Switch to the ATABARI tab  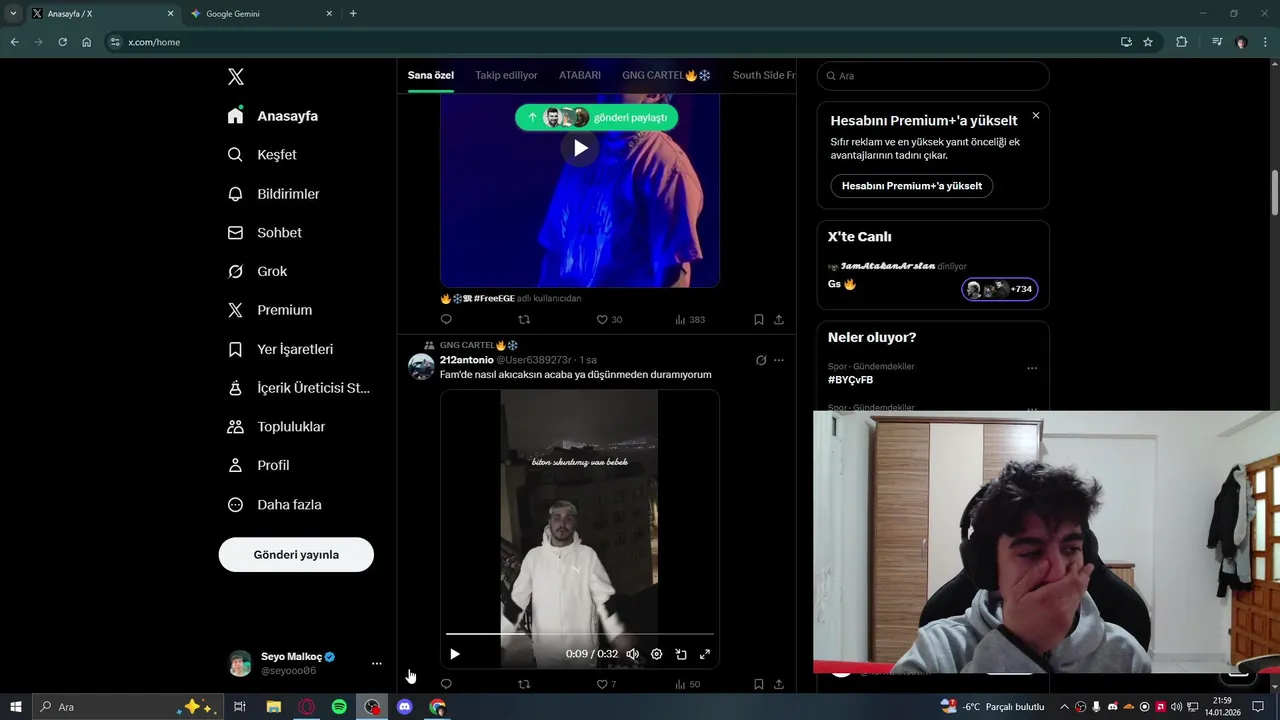pos(580,75)
